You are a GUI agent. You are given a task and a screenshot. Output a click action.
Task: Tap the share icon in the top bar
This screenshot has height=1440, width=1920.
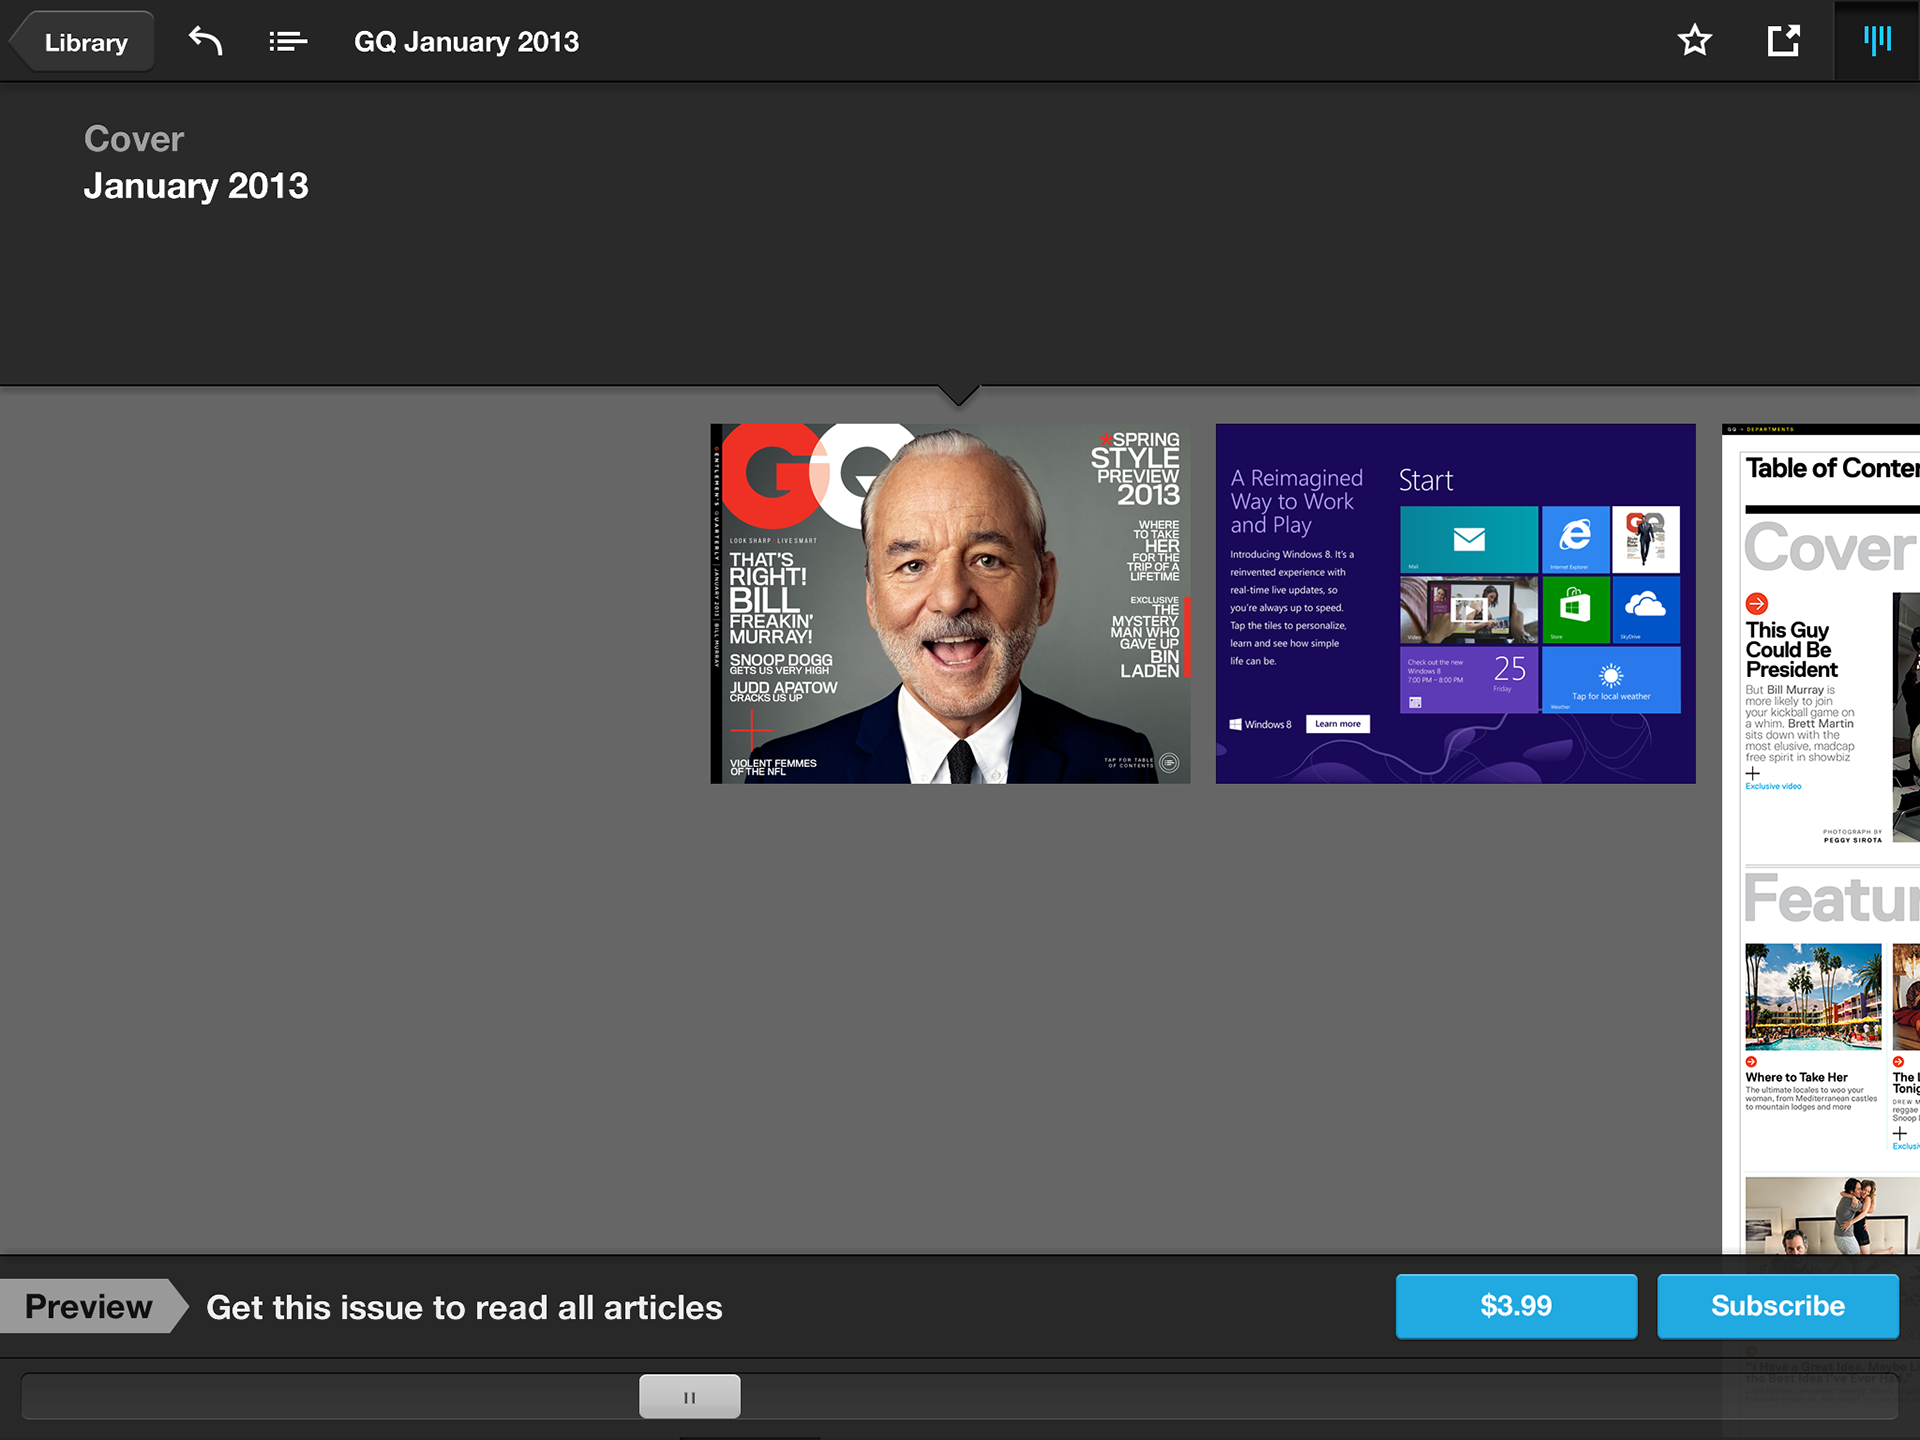click(x=1783, y=41)
